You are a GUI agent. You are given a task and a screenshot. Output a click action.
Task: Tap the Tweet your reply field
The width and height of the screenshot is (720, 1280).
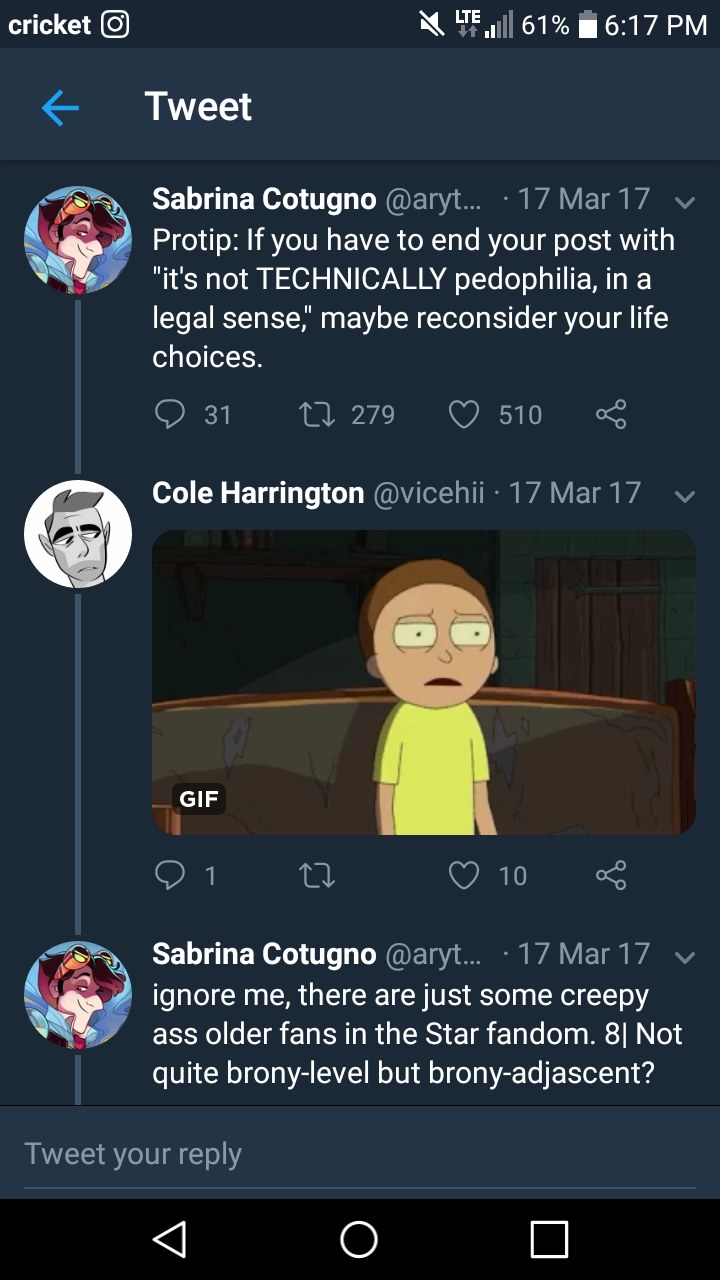pyautogui.click(x=360, y=1154)
